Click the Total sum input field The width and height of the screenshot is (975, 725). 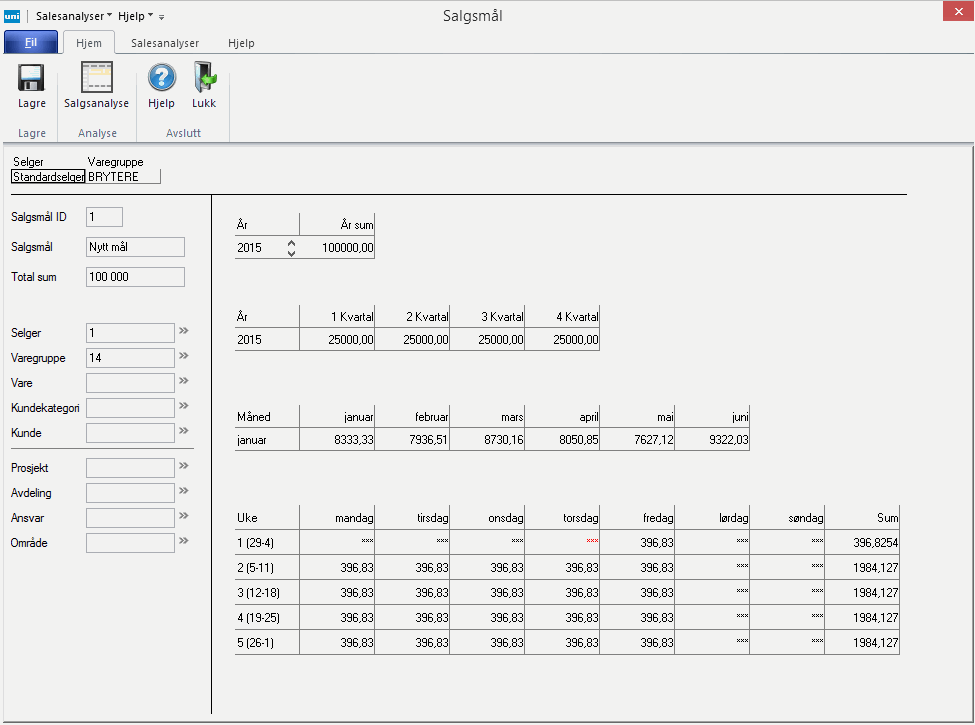click(x=135, y=277)
